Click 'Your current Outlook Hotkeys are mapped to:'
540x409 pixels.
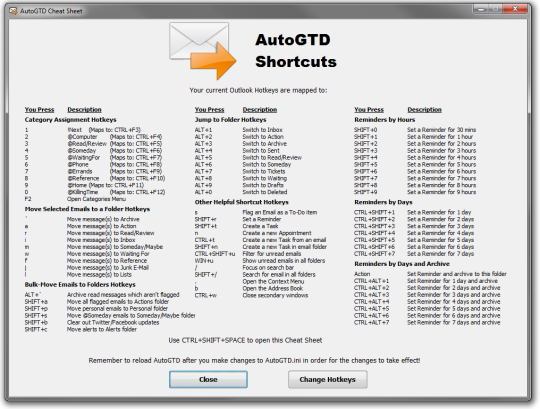[x=258, y=90]
